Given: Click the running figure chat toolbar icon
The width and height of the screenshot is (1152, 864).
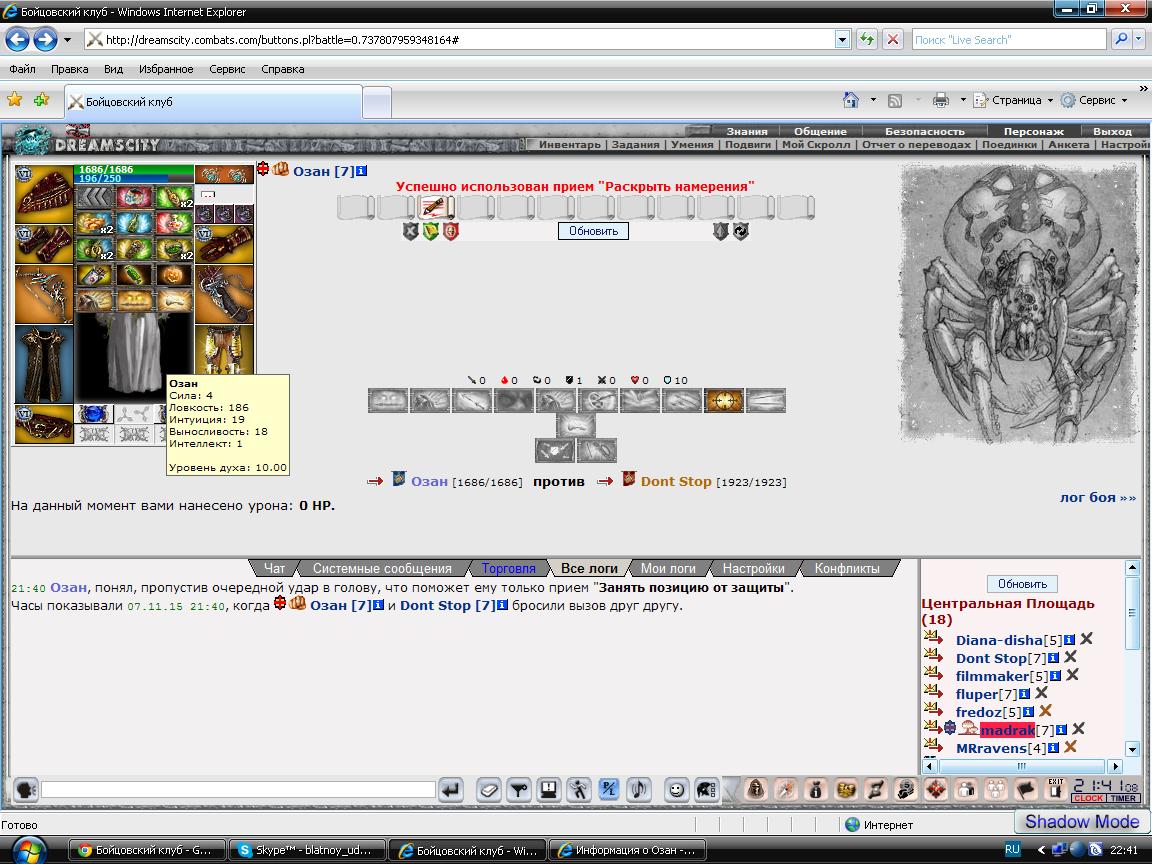Looking at the screenshot, I should point(579,791).
